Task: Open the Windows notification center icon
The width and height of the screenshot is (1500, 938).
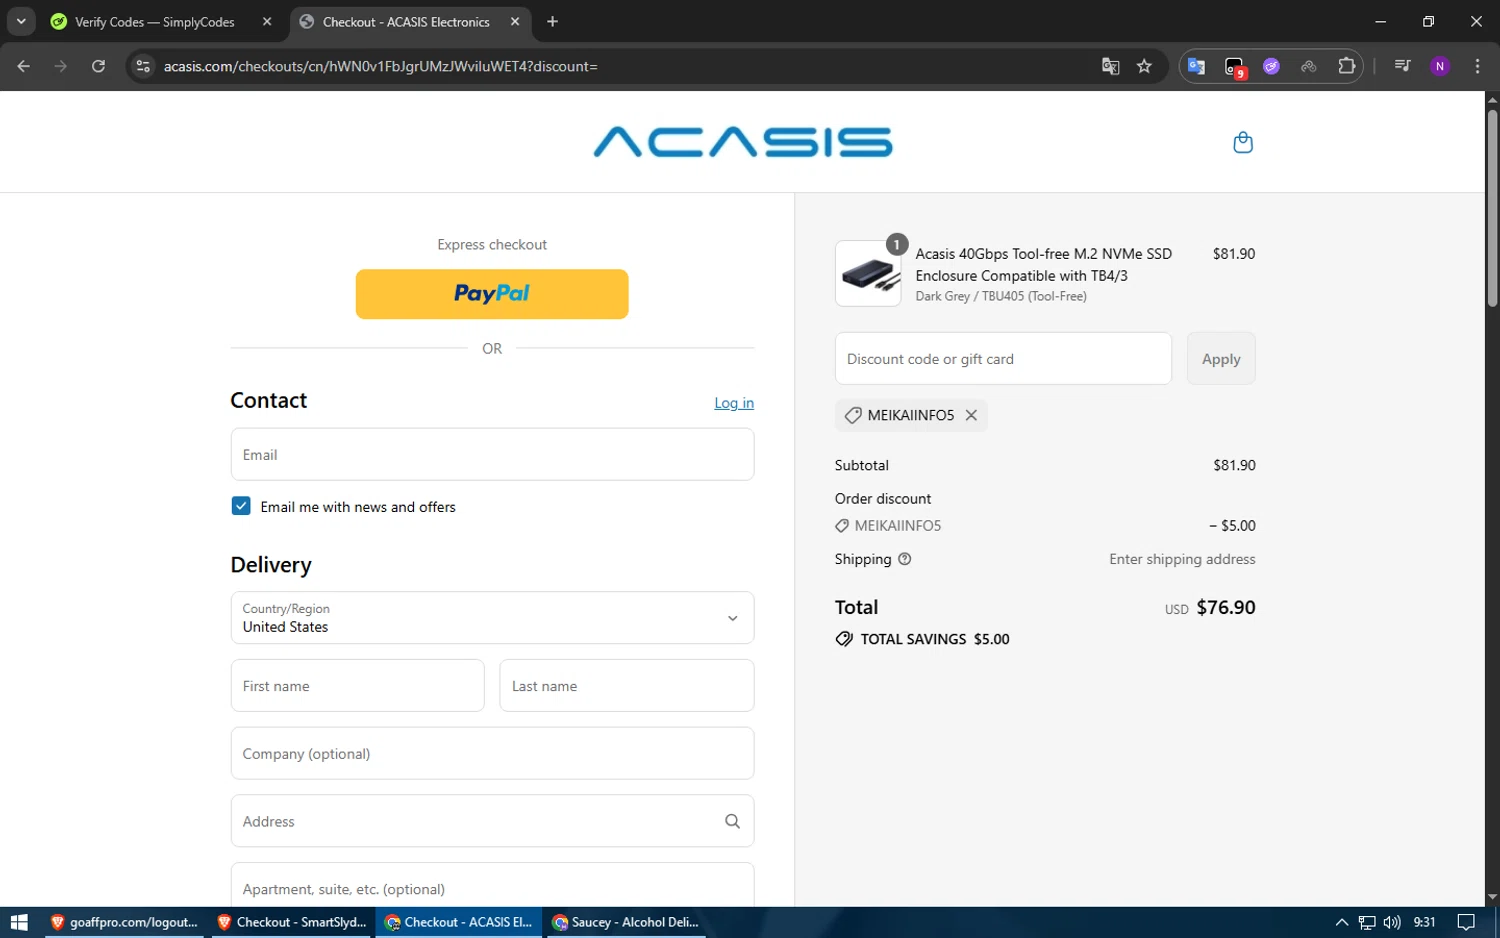Action: tap(1466, 922)
